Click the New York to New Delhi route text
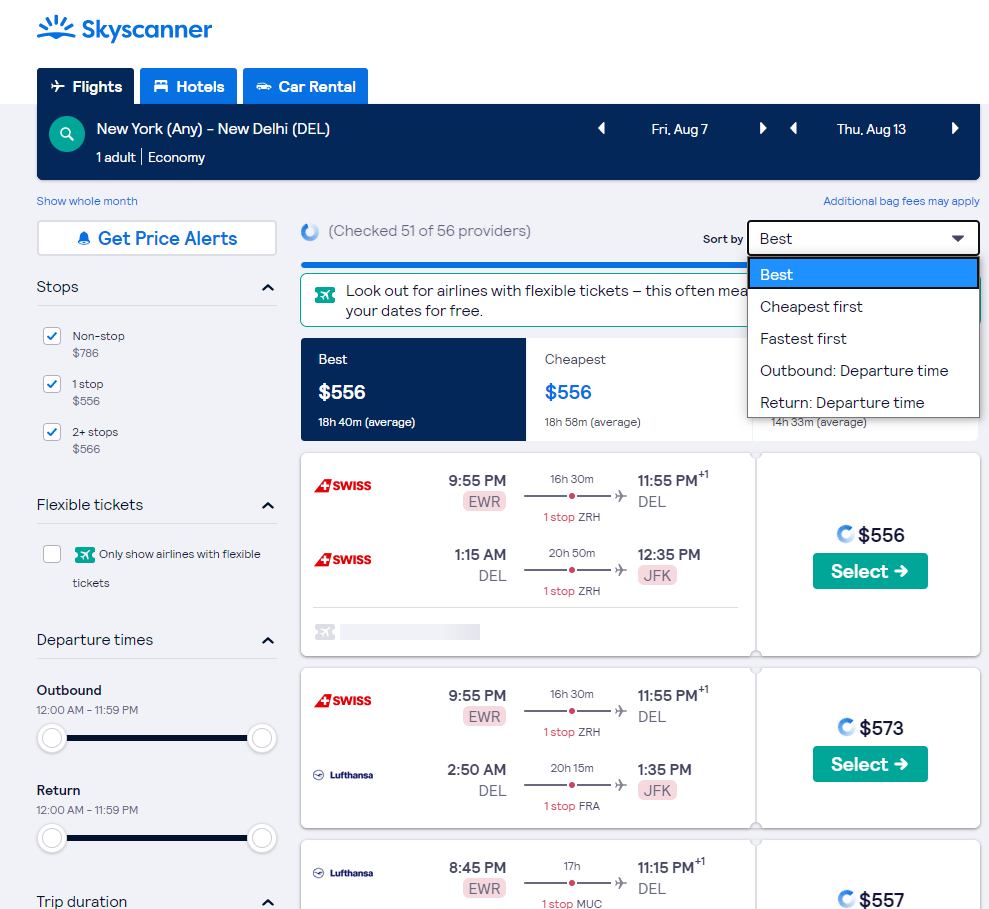Image resolution: width=989 pixels, height=909 pixels. click(x=213, y=129)
